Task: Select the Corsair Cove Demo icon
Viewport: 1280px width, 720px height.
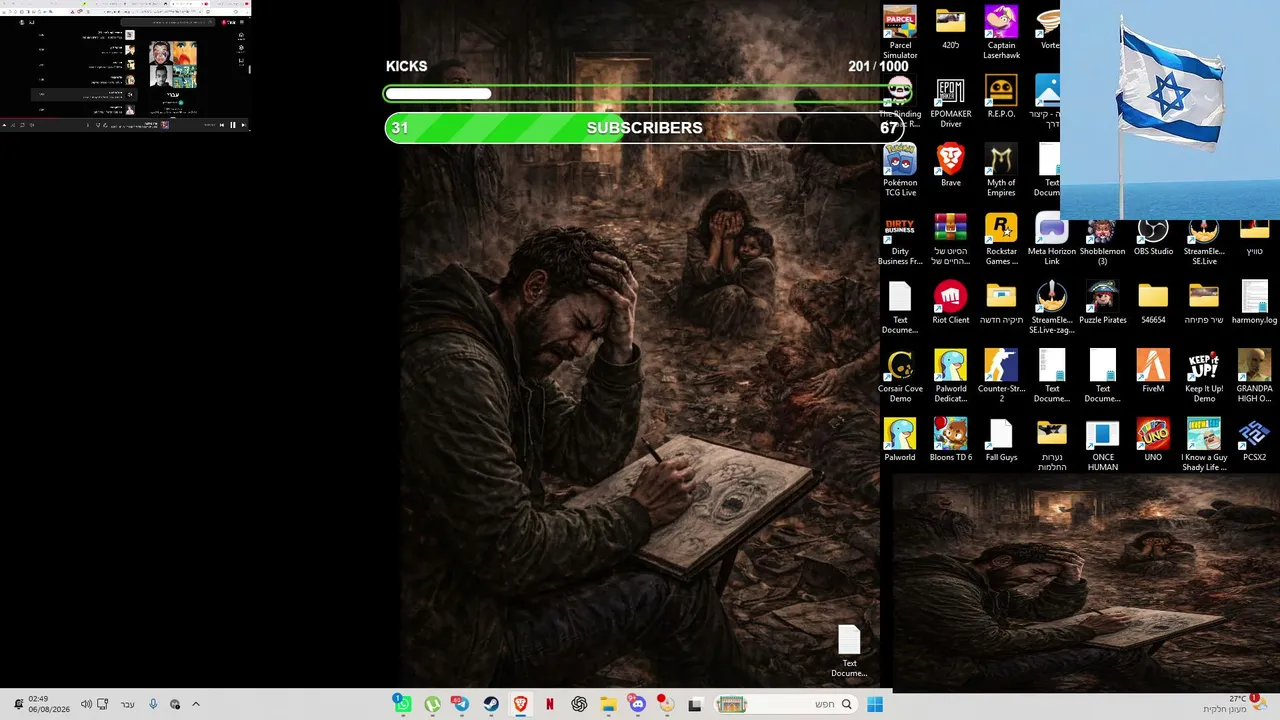Action: 900,376
